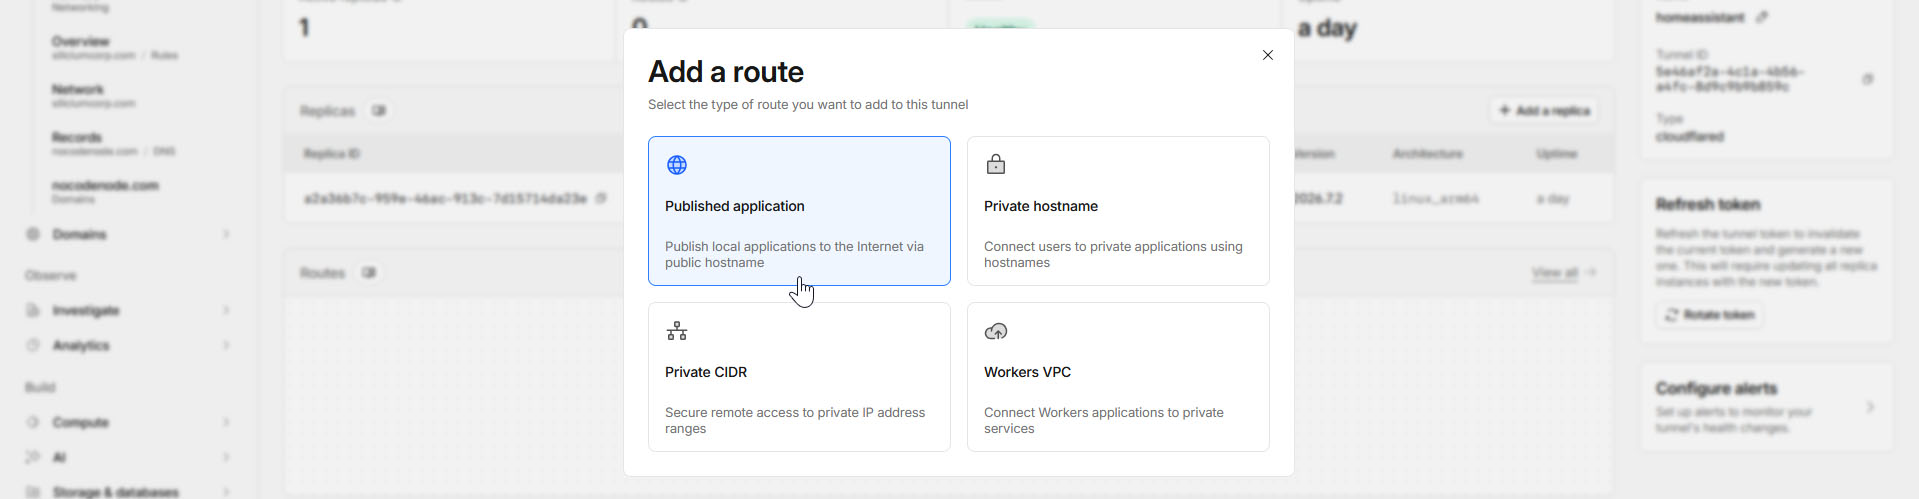Copy the Tunnel ID value
This screenshot has width=1919, height=499.
click(x=1867, y=79)
